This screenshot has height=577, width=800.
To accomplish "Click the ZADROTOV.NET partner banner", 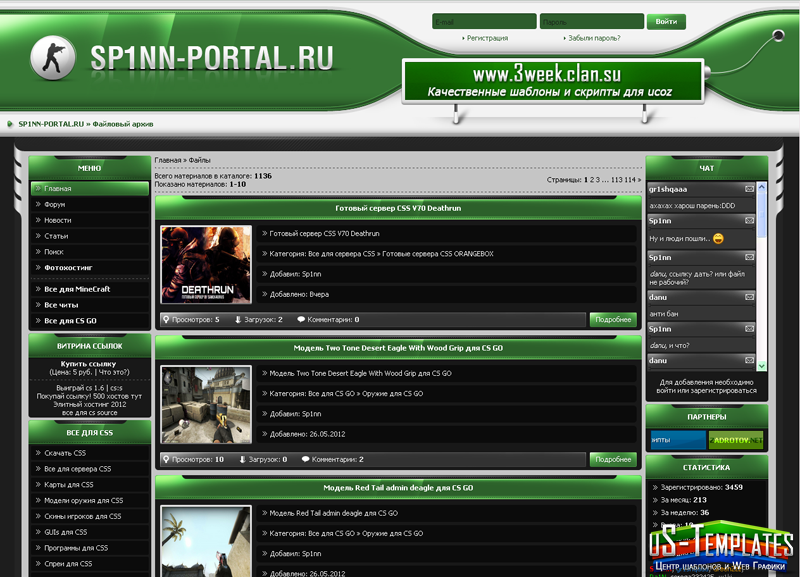I will coord(736,440).
